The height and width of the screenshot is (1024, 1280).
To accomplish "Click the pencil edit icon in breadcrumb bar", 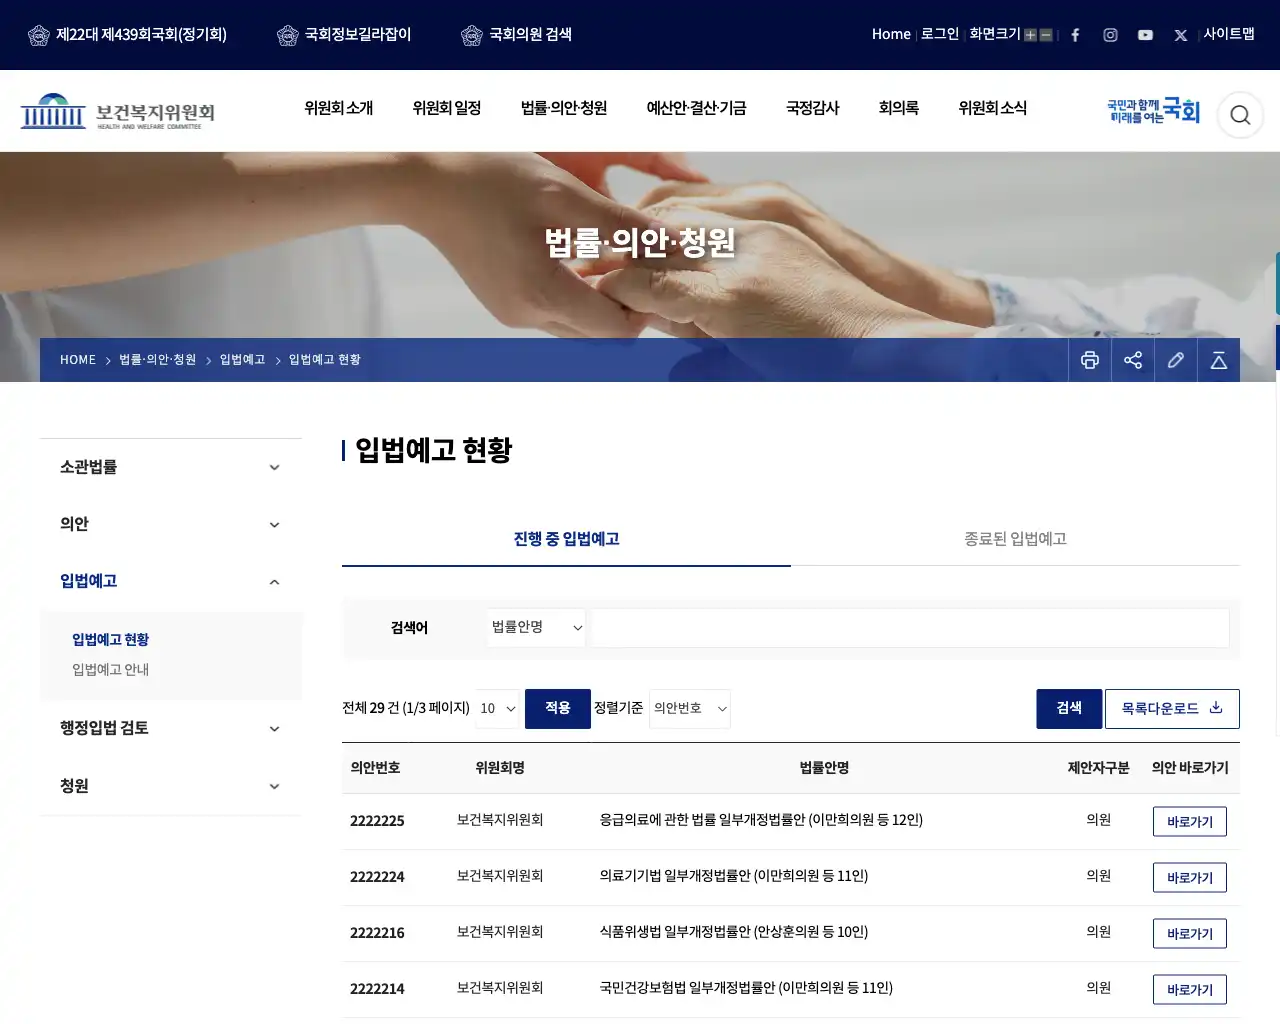I will pos(1176,360).
